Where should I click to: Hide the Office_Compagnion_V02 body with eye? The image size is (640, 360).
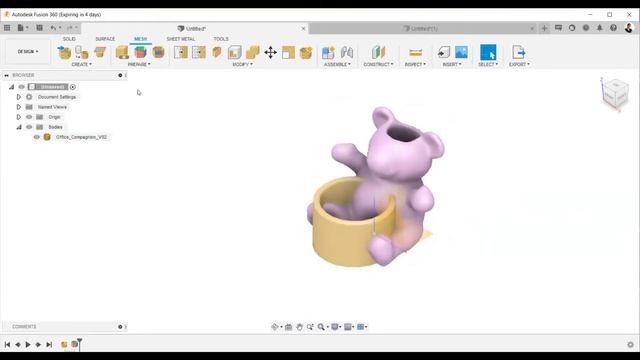point(37,137)
